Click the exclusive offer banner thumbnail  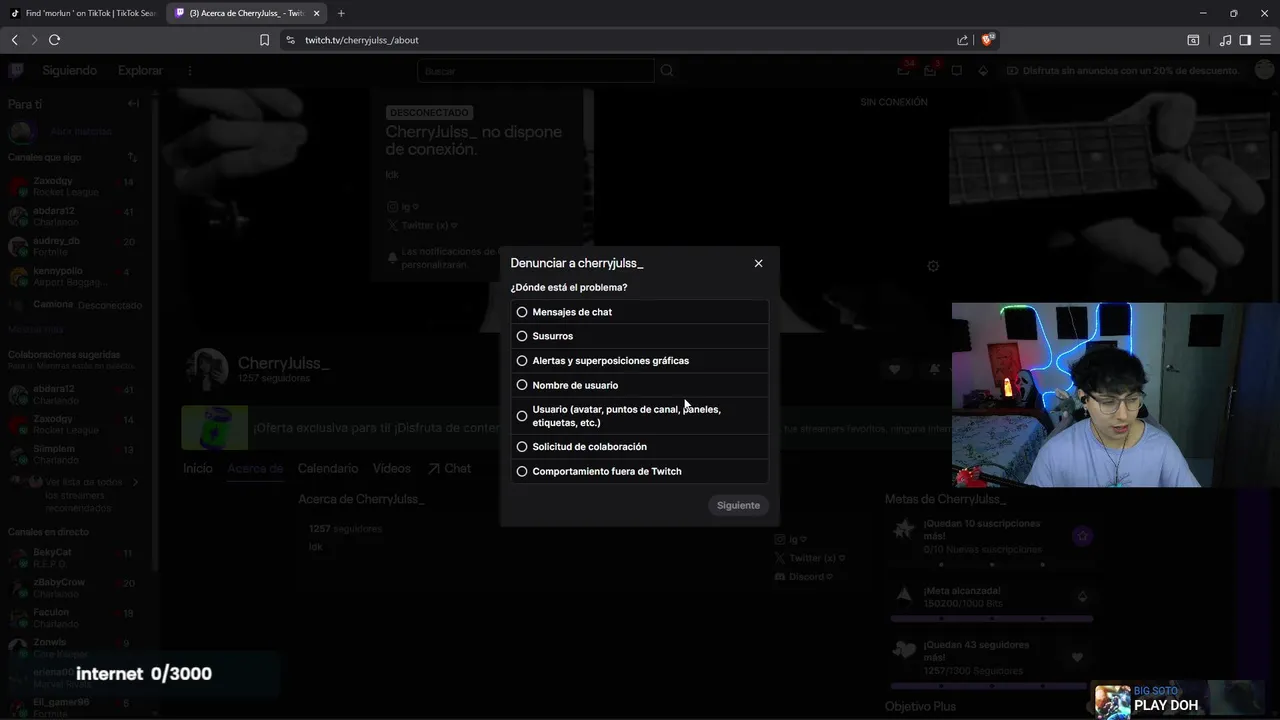215,428
